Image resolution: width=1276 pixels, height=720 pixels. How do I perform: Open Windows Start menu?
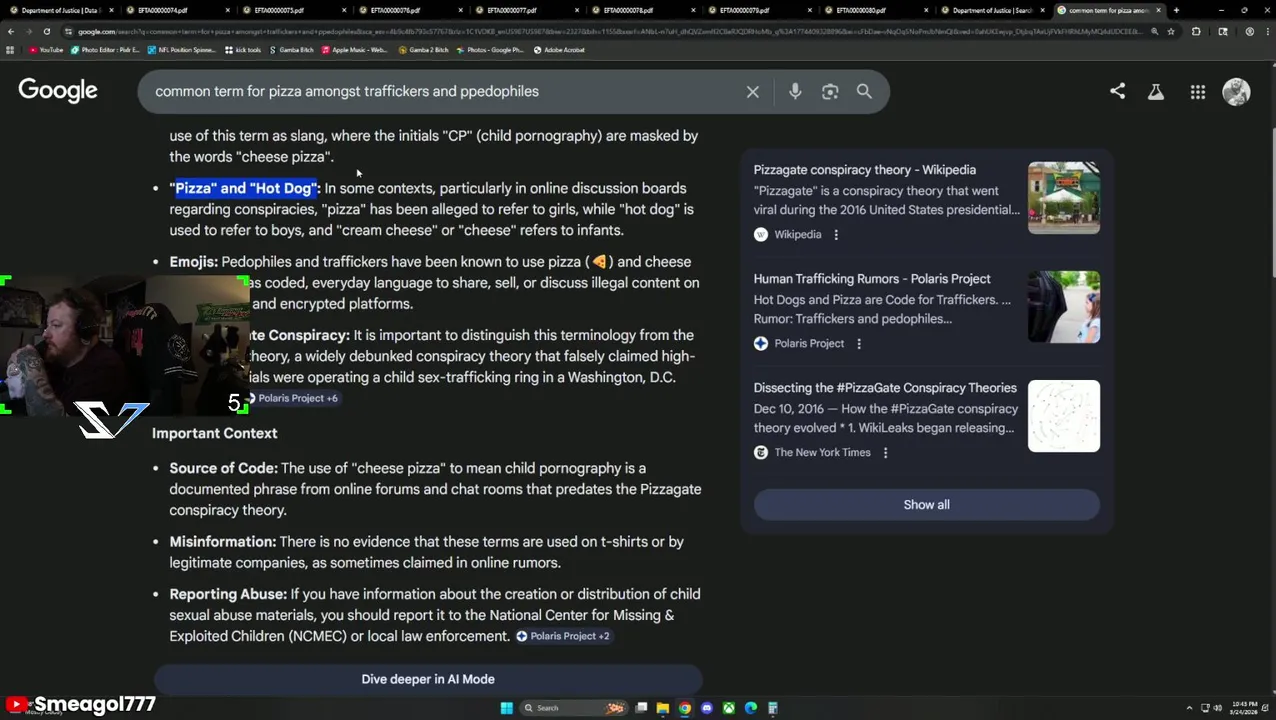(506, 708)
